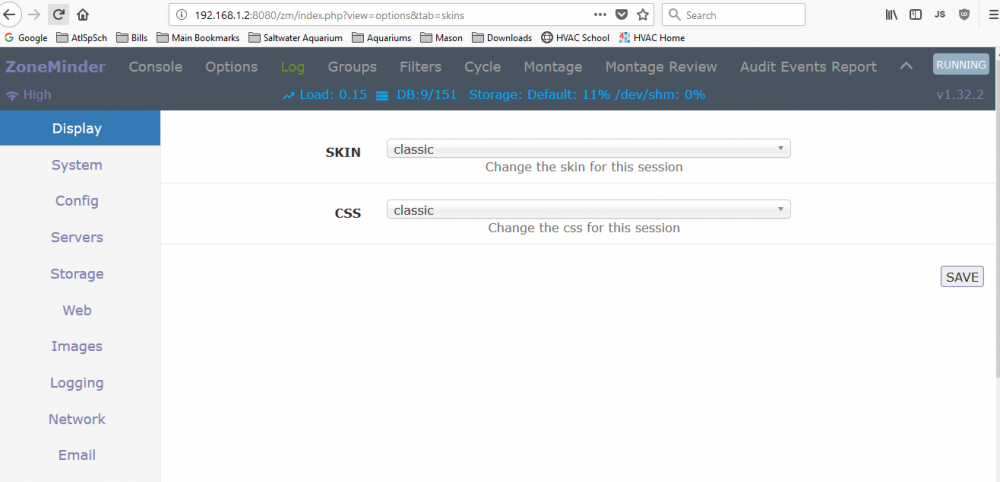Select the Network options tab
This screenshot has width=1000, height=482.
pyautogui.click(x=77, y=419)
